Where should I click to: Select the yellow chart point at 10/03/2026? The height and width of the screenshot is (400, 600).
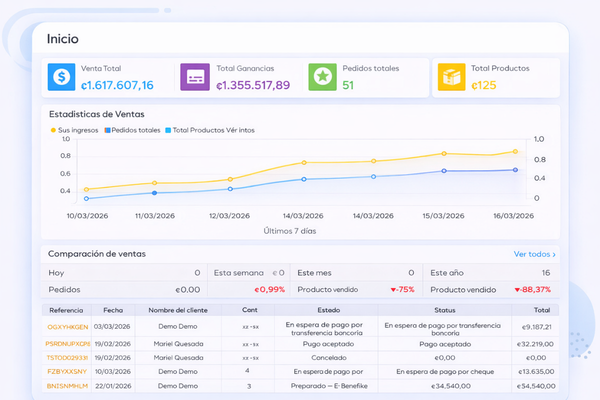(x=86, y=189)
